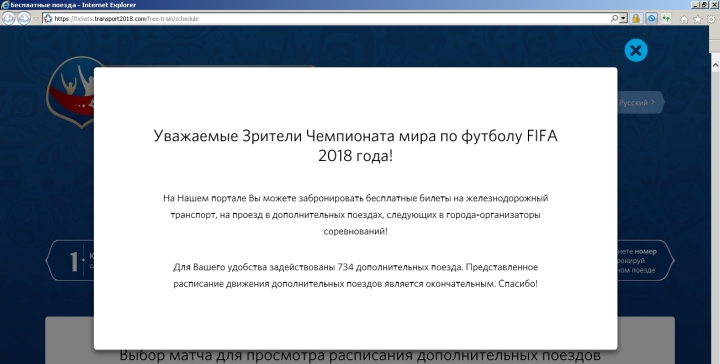
Task: Click the championship logo behind the popup
Action: pos(70,92)
